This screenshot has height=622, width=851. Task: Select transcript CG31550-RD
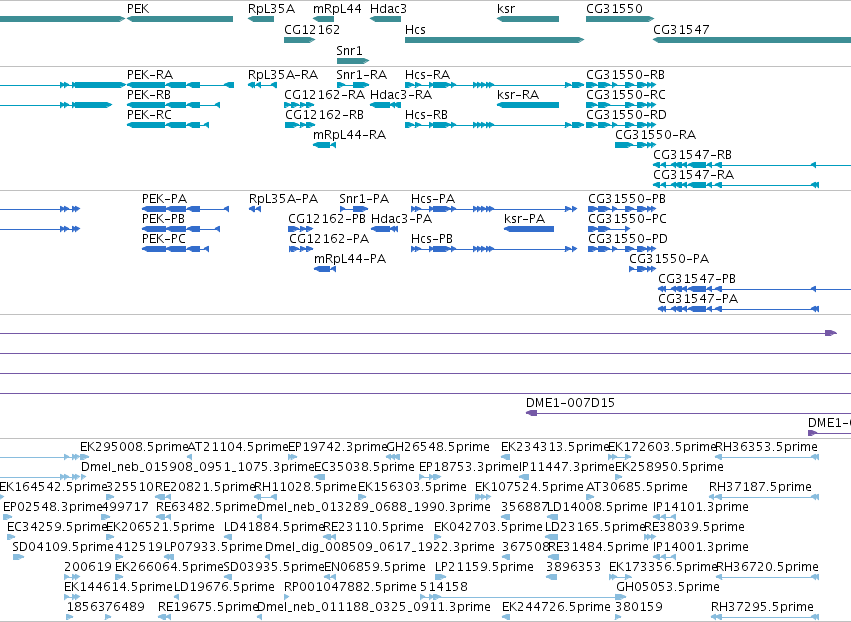coord(621,125)
